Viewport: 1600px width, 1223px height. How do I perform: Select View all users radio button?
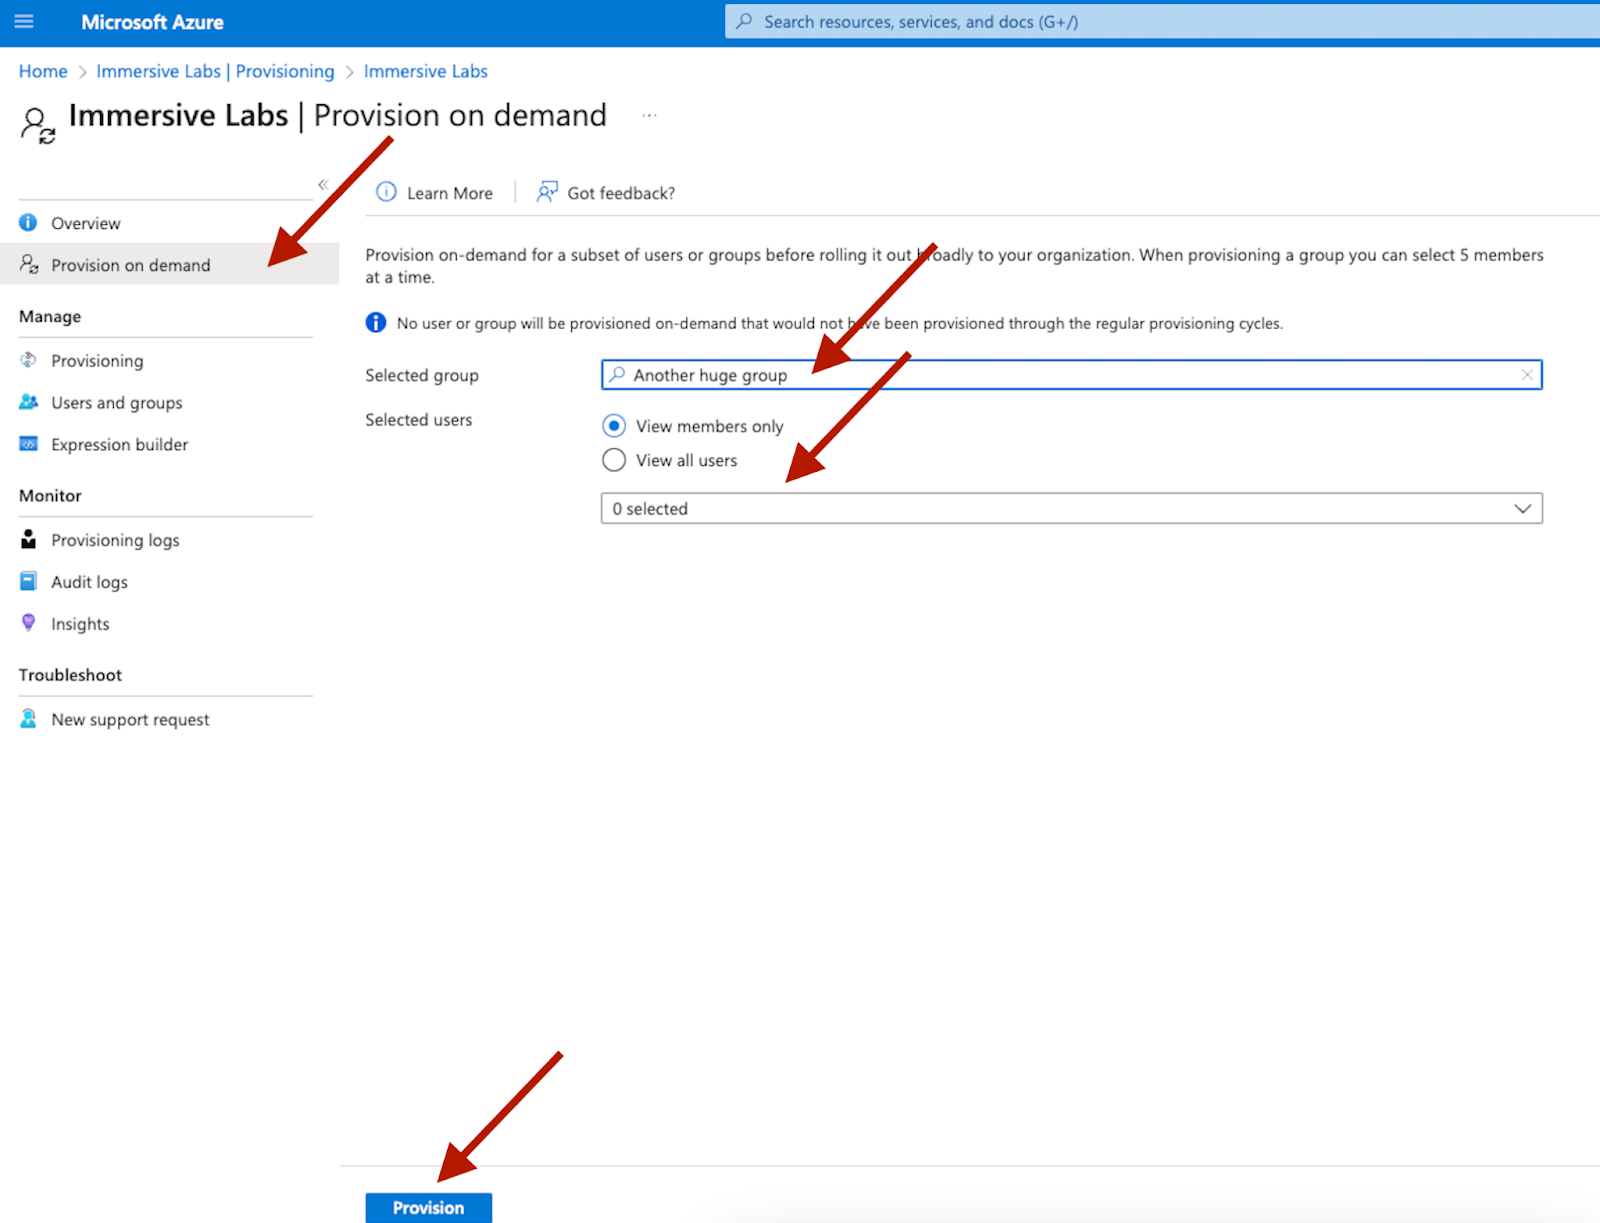(x=614, y=460)
